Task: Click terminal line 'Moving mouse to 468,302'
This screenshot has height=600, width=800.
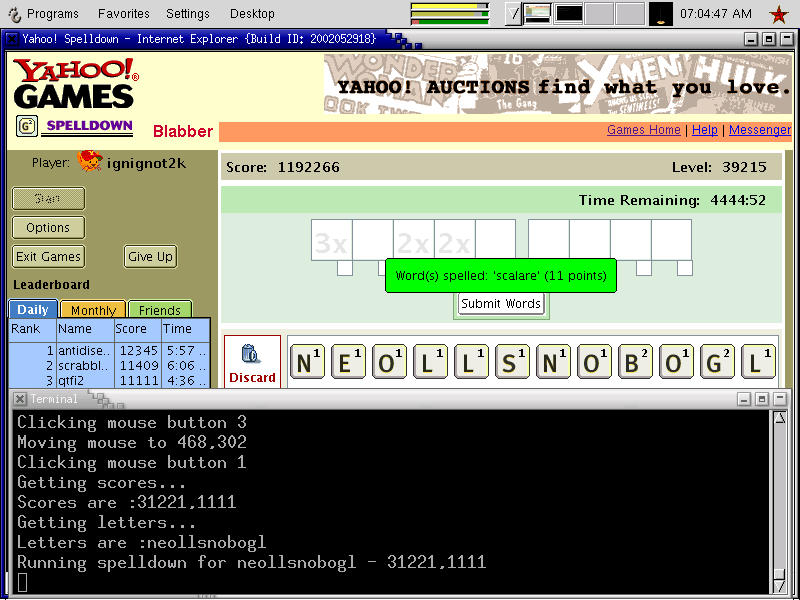Action: coord(132,442)
